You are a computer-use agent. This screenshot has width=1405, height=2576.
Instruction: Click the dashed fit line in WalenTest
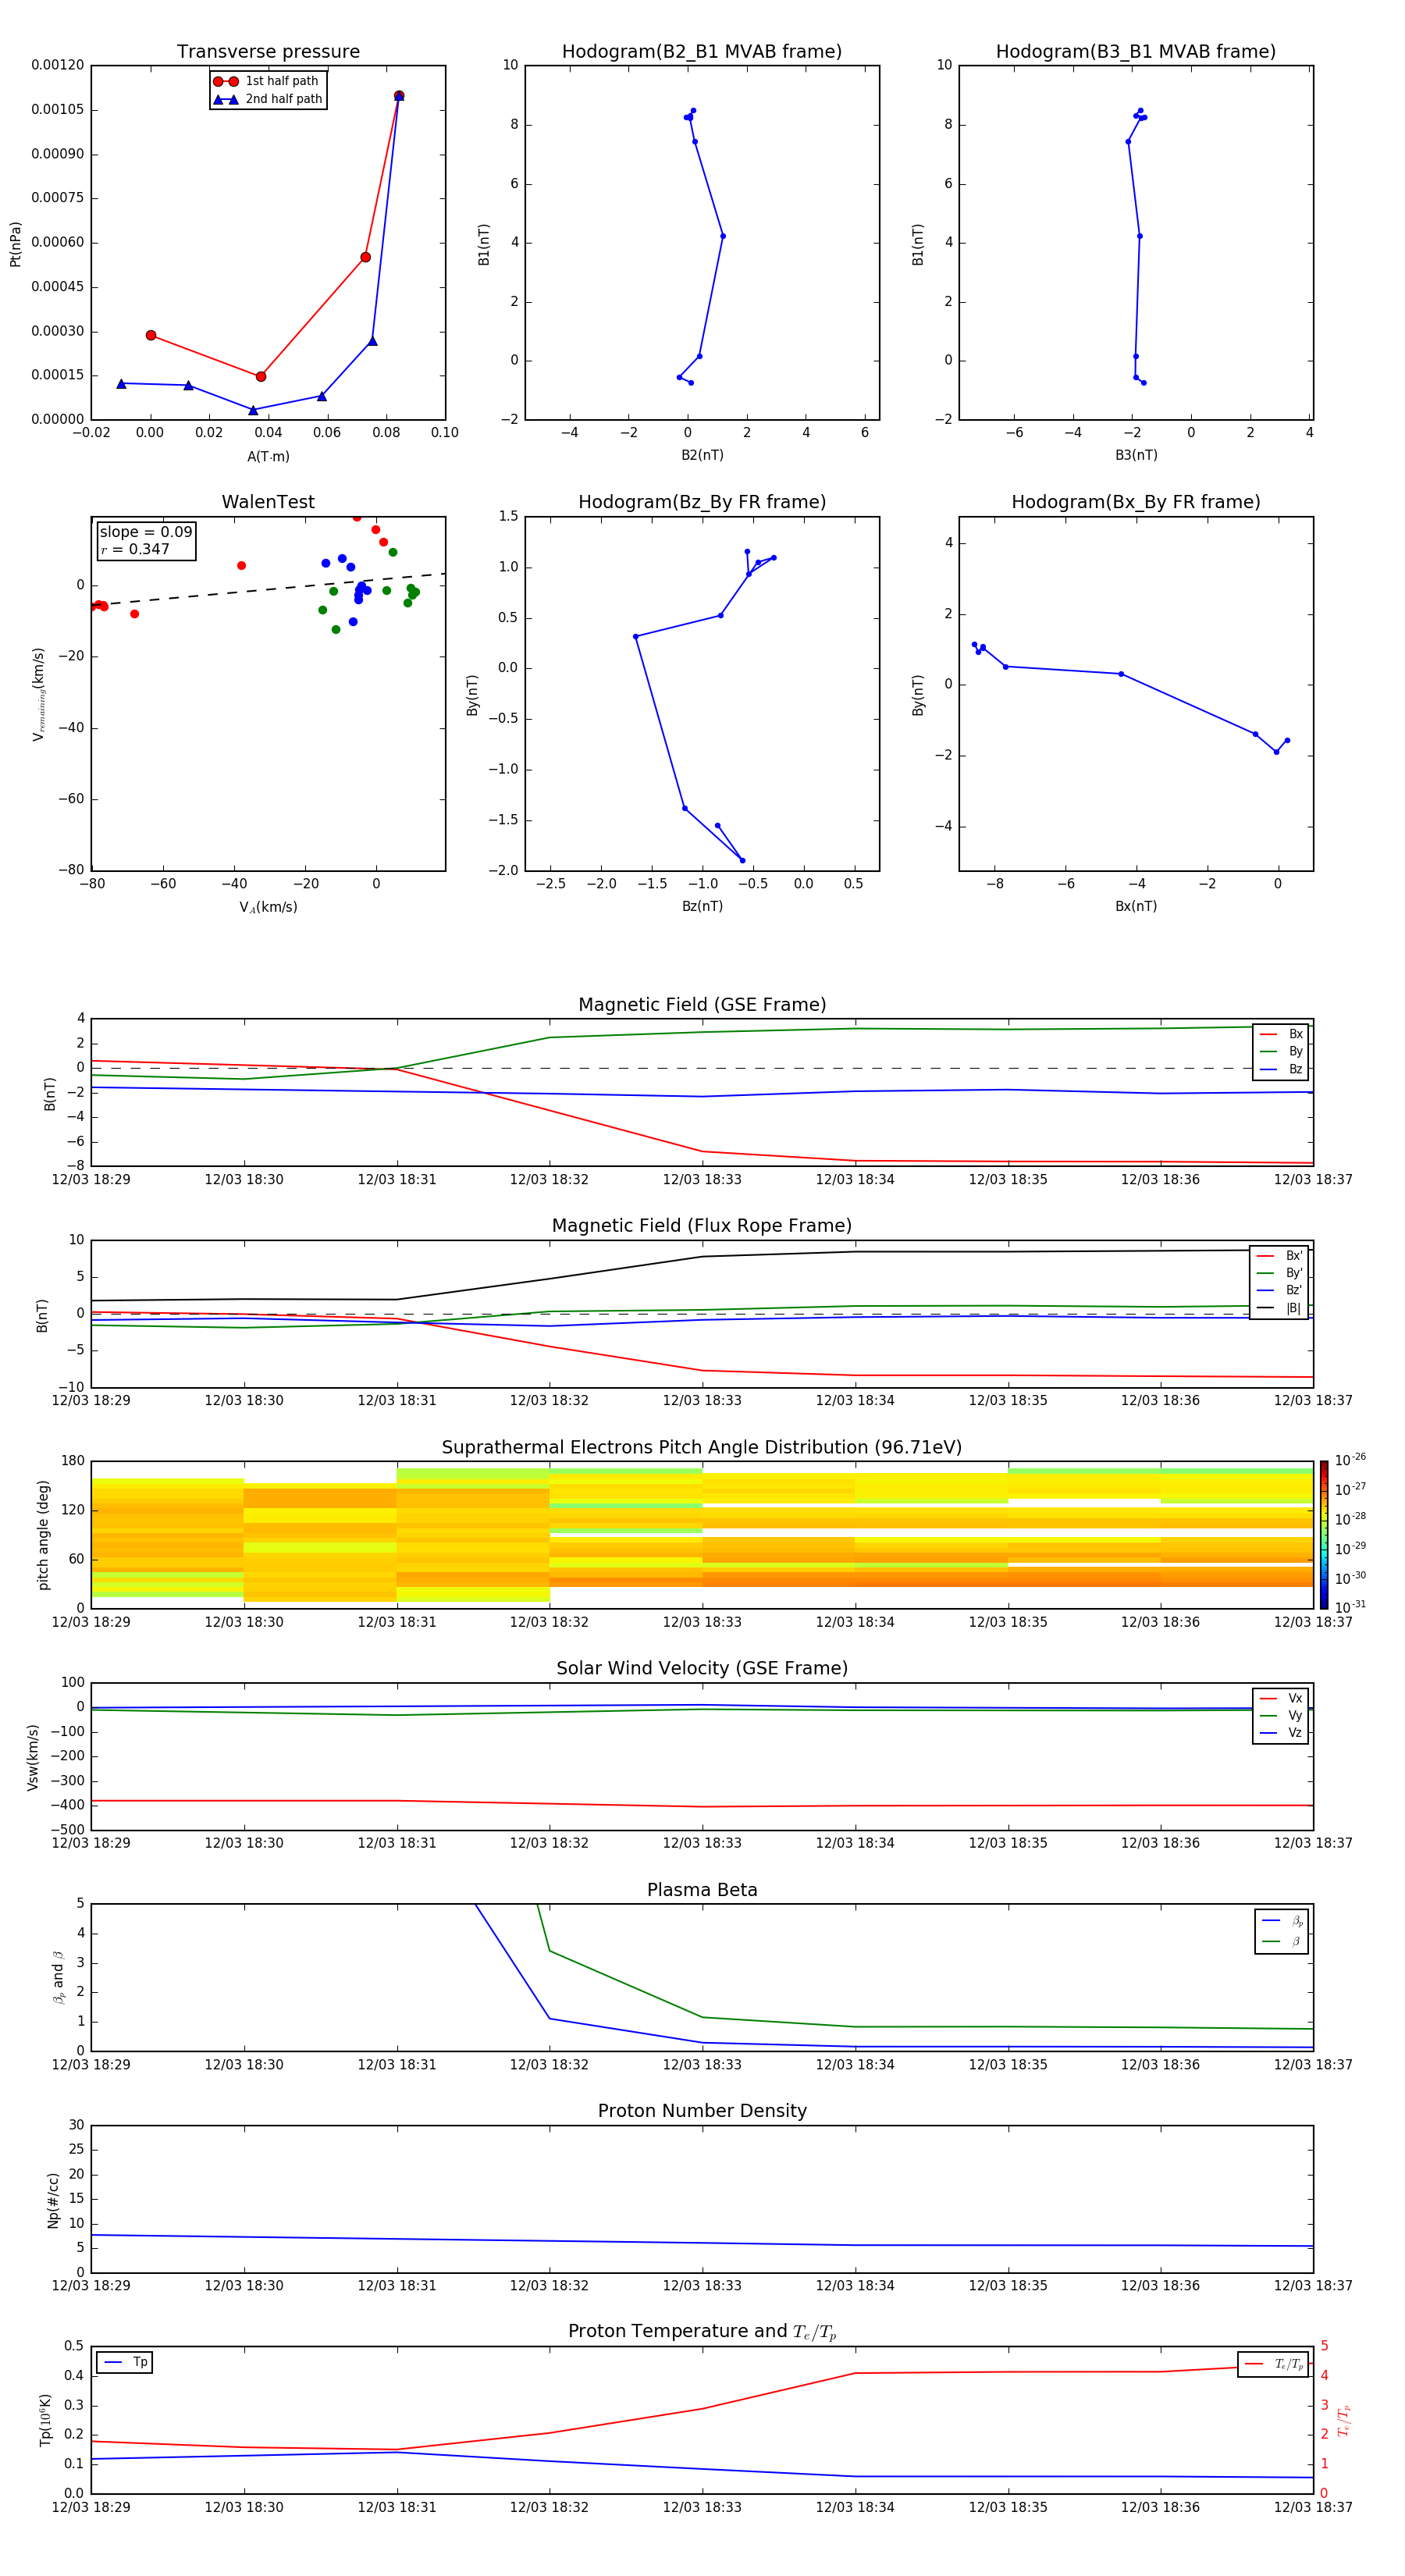[268, 589]
